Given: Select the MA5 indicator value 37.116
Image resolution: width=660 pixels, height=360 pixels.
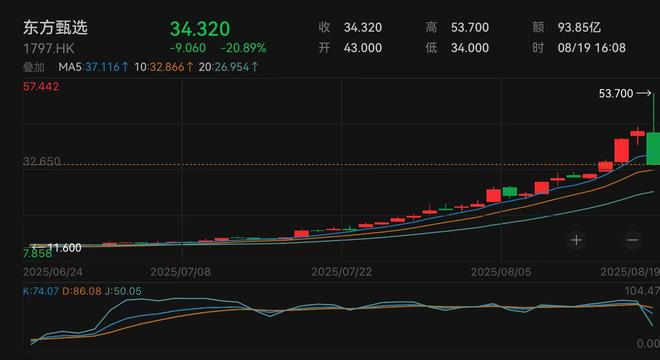Looking at the screenshot, I should 102,67.
